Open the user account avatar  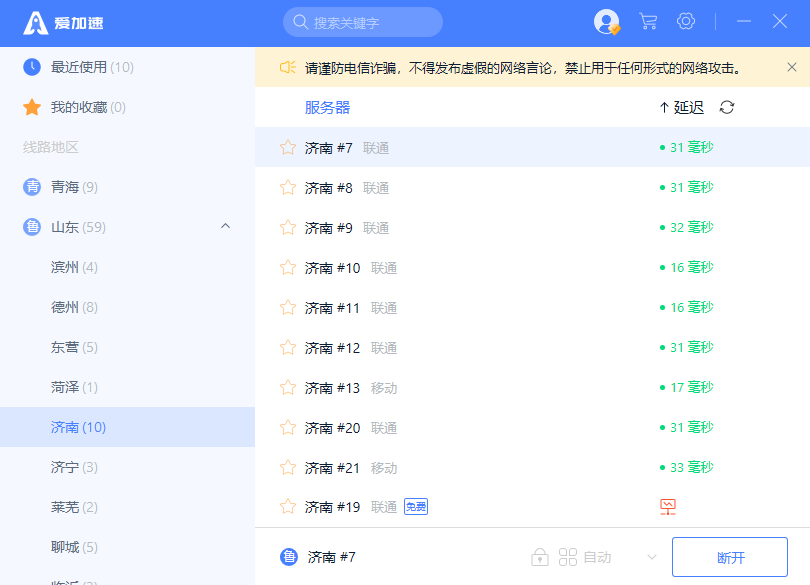(606, 21)
